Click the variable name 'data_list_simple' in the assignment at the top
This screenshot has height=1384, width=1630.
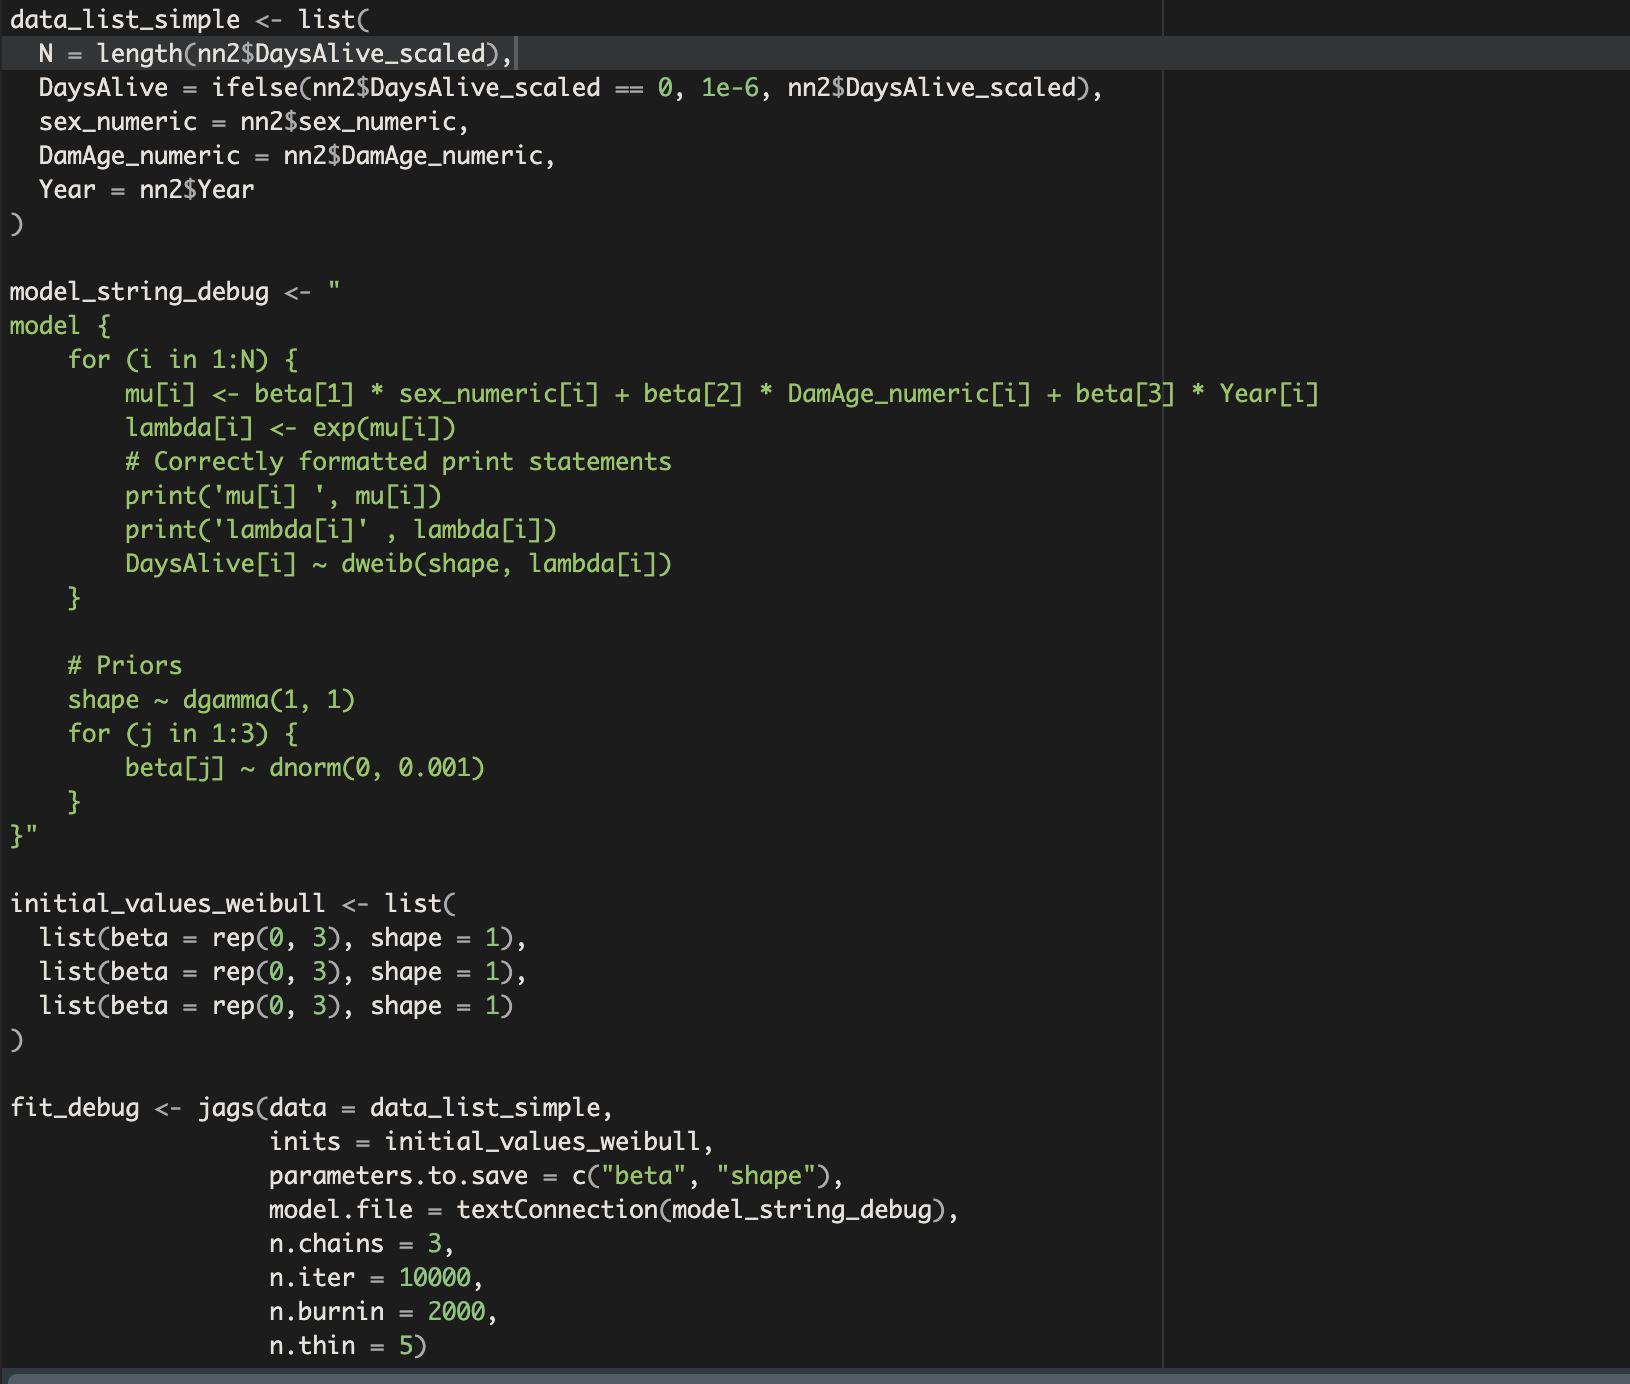(125, 19)
